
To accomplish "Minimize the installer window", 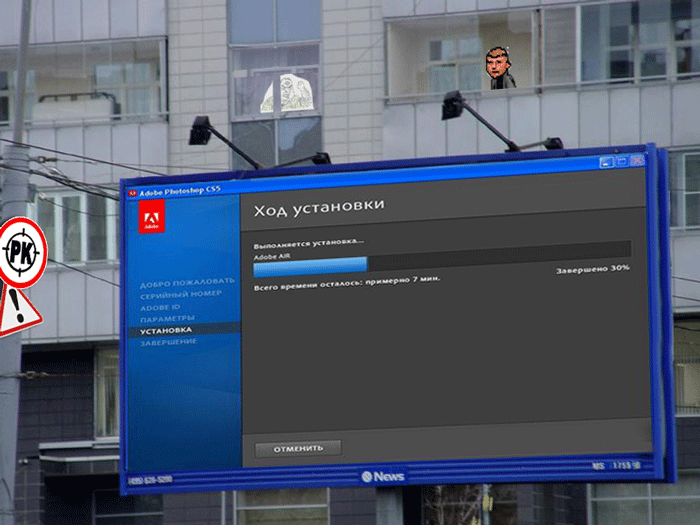I will pos(606,162).
